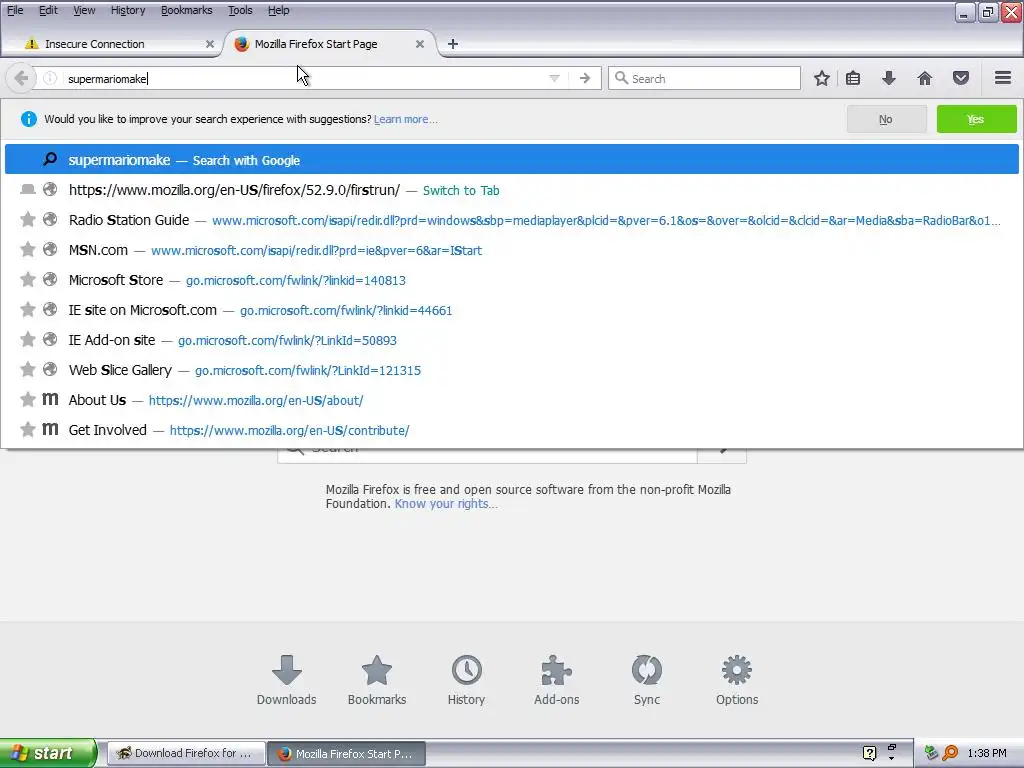Screen dimensions: 1024x768
Task: Click the back arrow navigation button
Action: point(21,78)
